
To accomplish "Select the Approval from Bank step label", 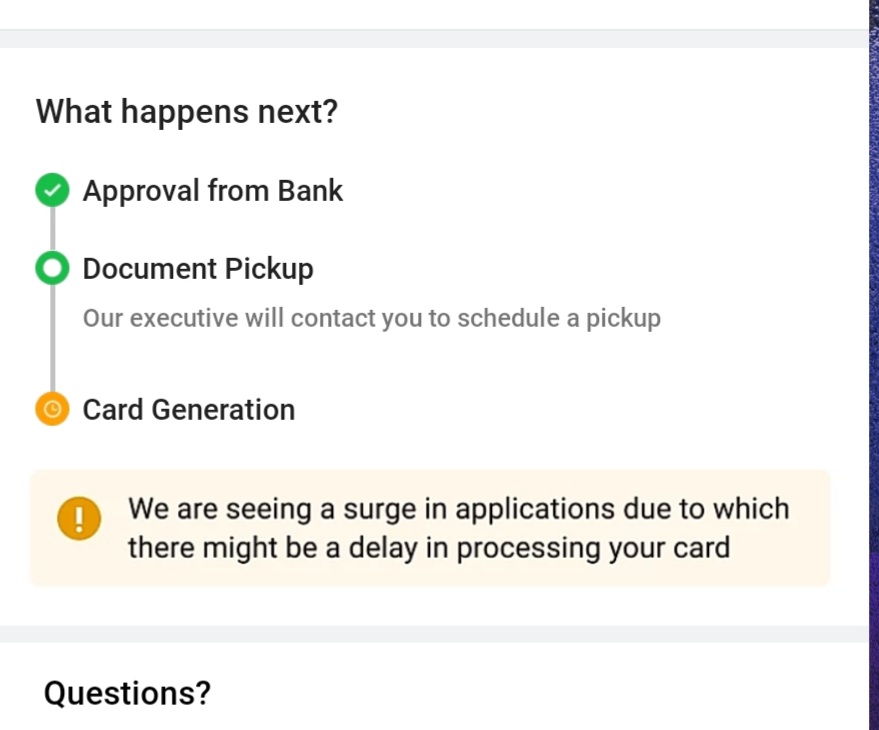I will point(212,190).
